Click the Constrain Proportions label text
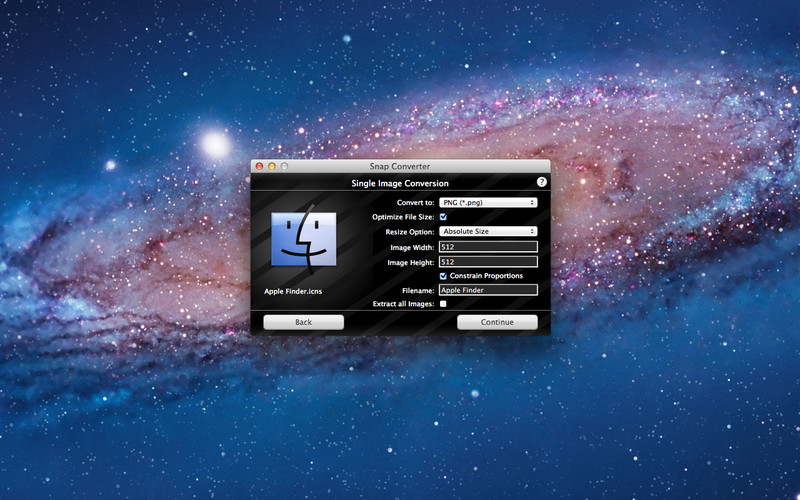This screenshot has height=500, width=800. click(486, 275)
